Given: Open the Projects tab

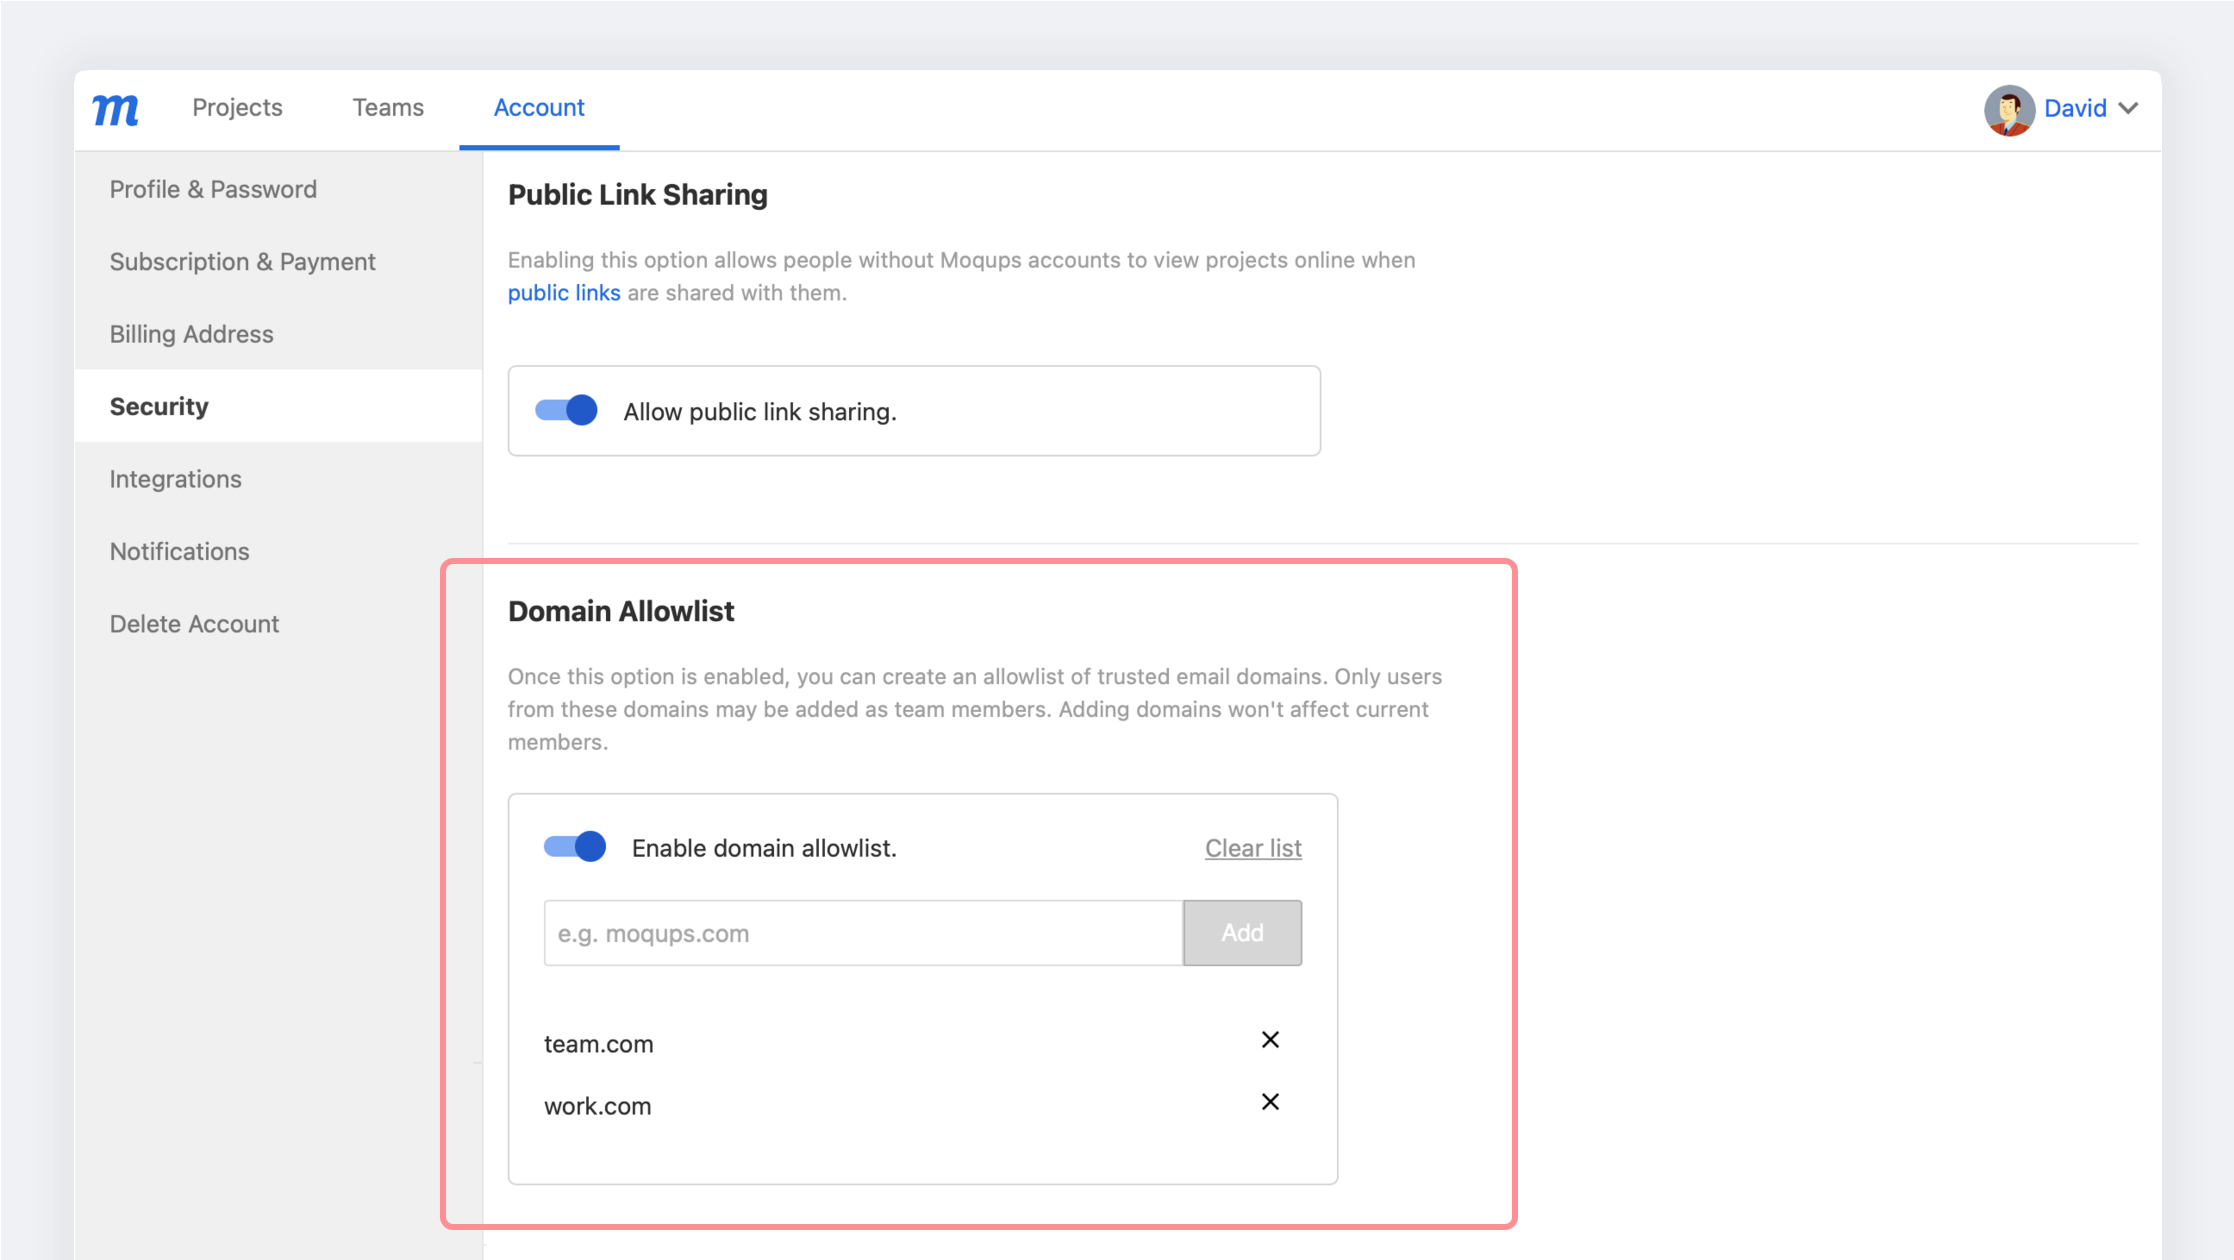Looking at the screenshot, I should 237,108.
